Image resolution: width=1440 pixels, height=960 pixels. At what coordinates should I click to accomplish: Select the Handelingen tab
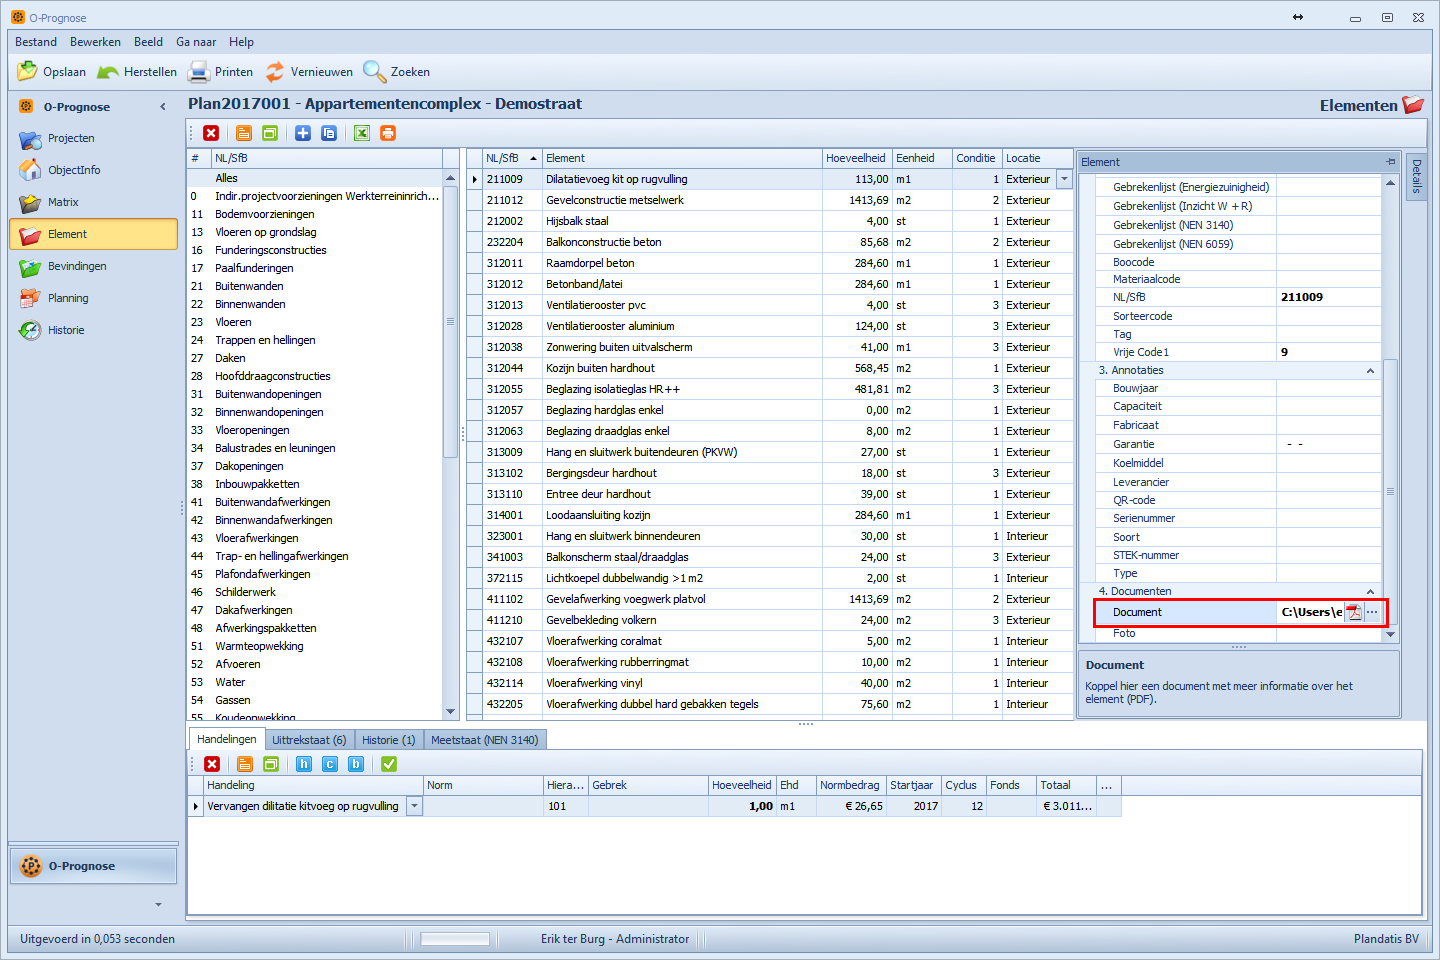227,739
